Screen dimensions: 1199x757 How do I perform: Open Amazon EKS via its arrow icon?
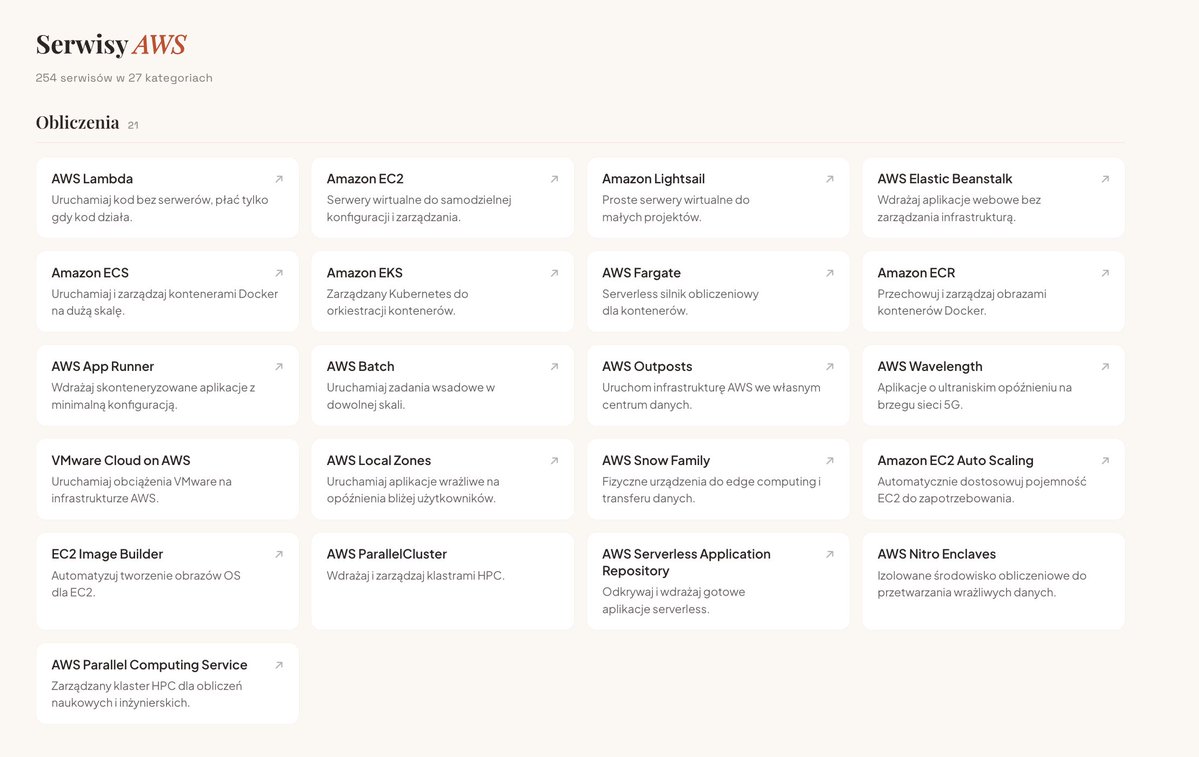coord(554,273)
